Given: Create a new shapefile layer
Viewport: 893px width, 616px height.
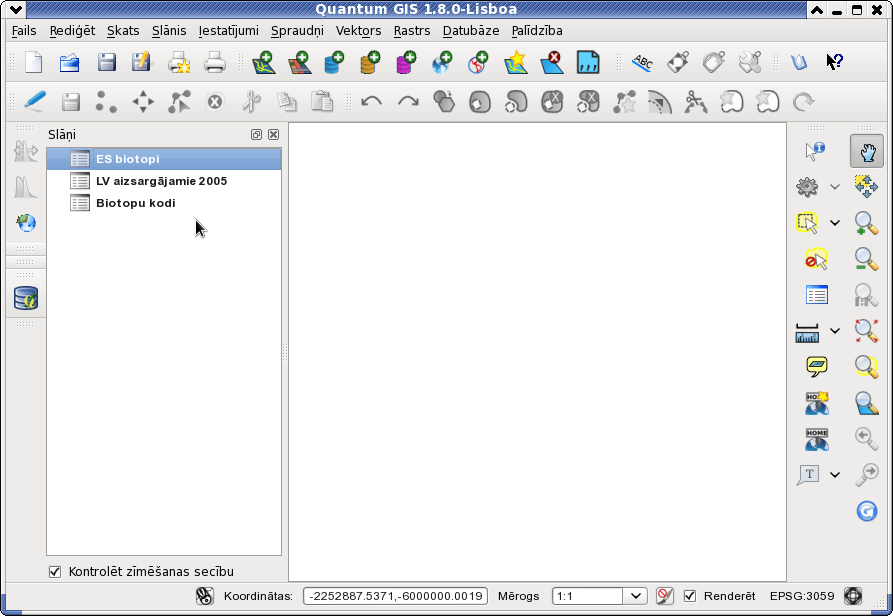Looking at the screenshot, I should (515, 61).
